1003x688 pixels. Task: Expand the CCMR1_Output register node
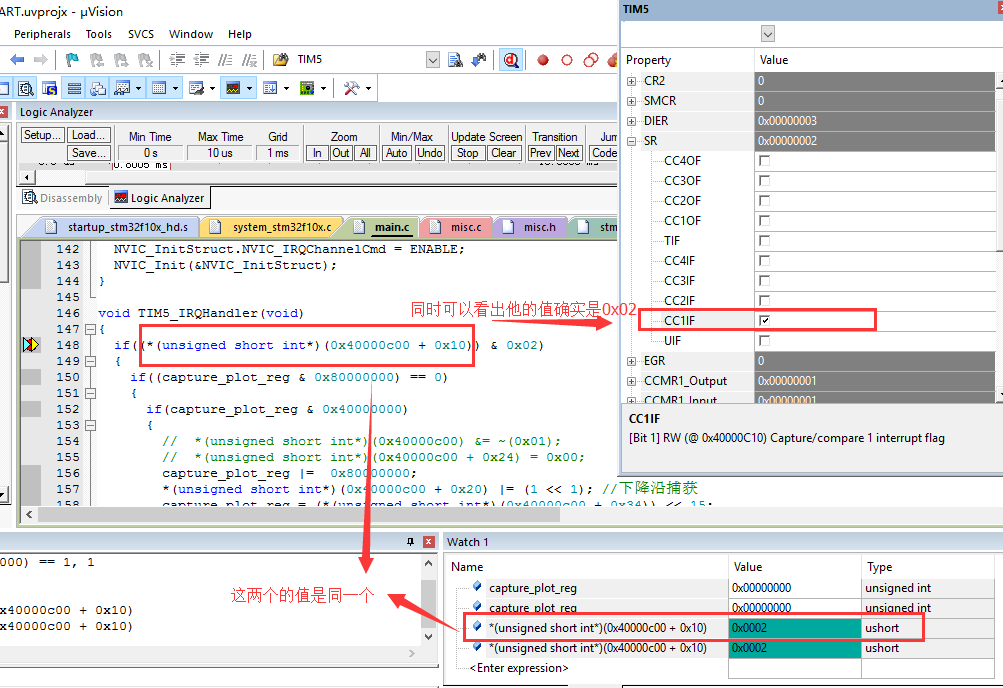point(631,381)
